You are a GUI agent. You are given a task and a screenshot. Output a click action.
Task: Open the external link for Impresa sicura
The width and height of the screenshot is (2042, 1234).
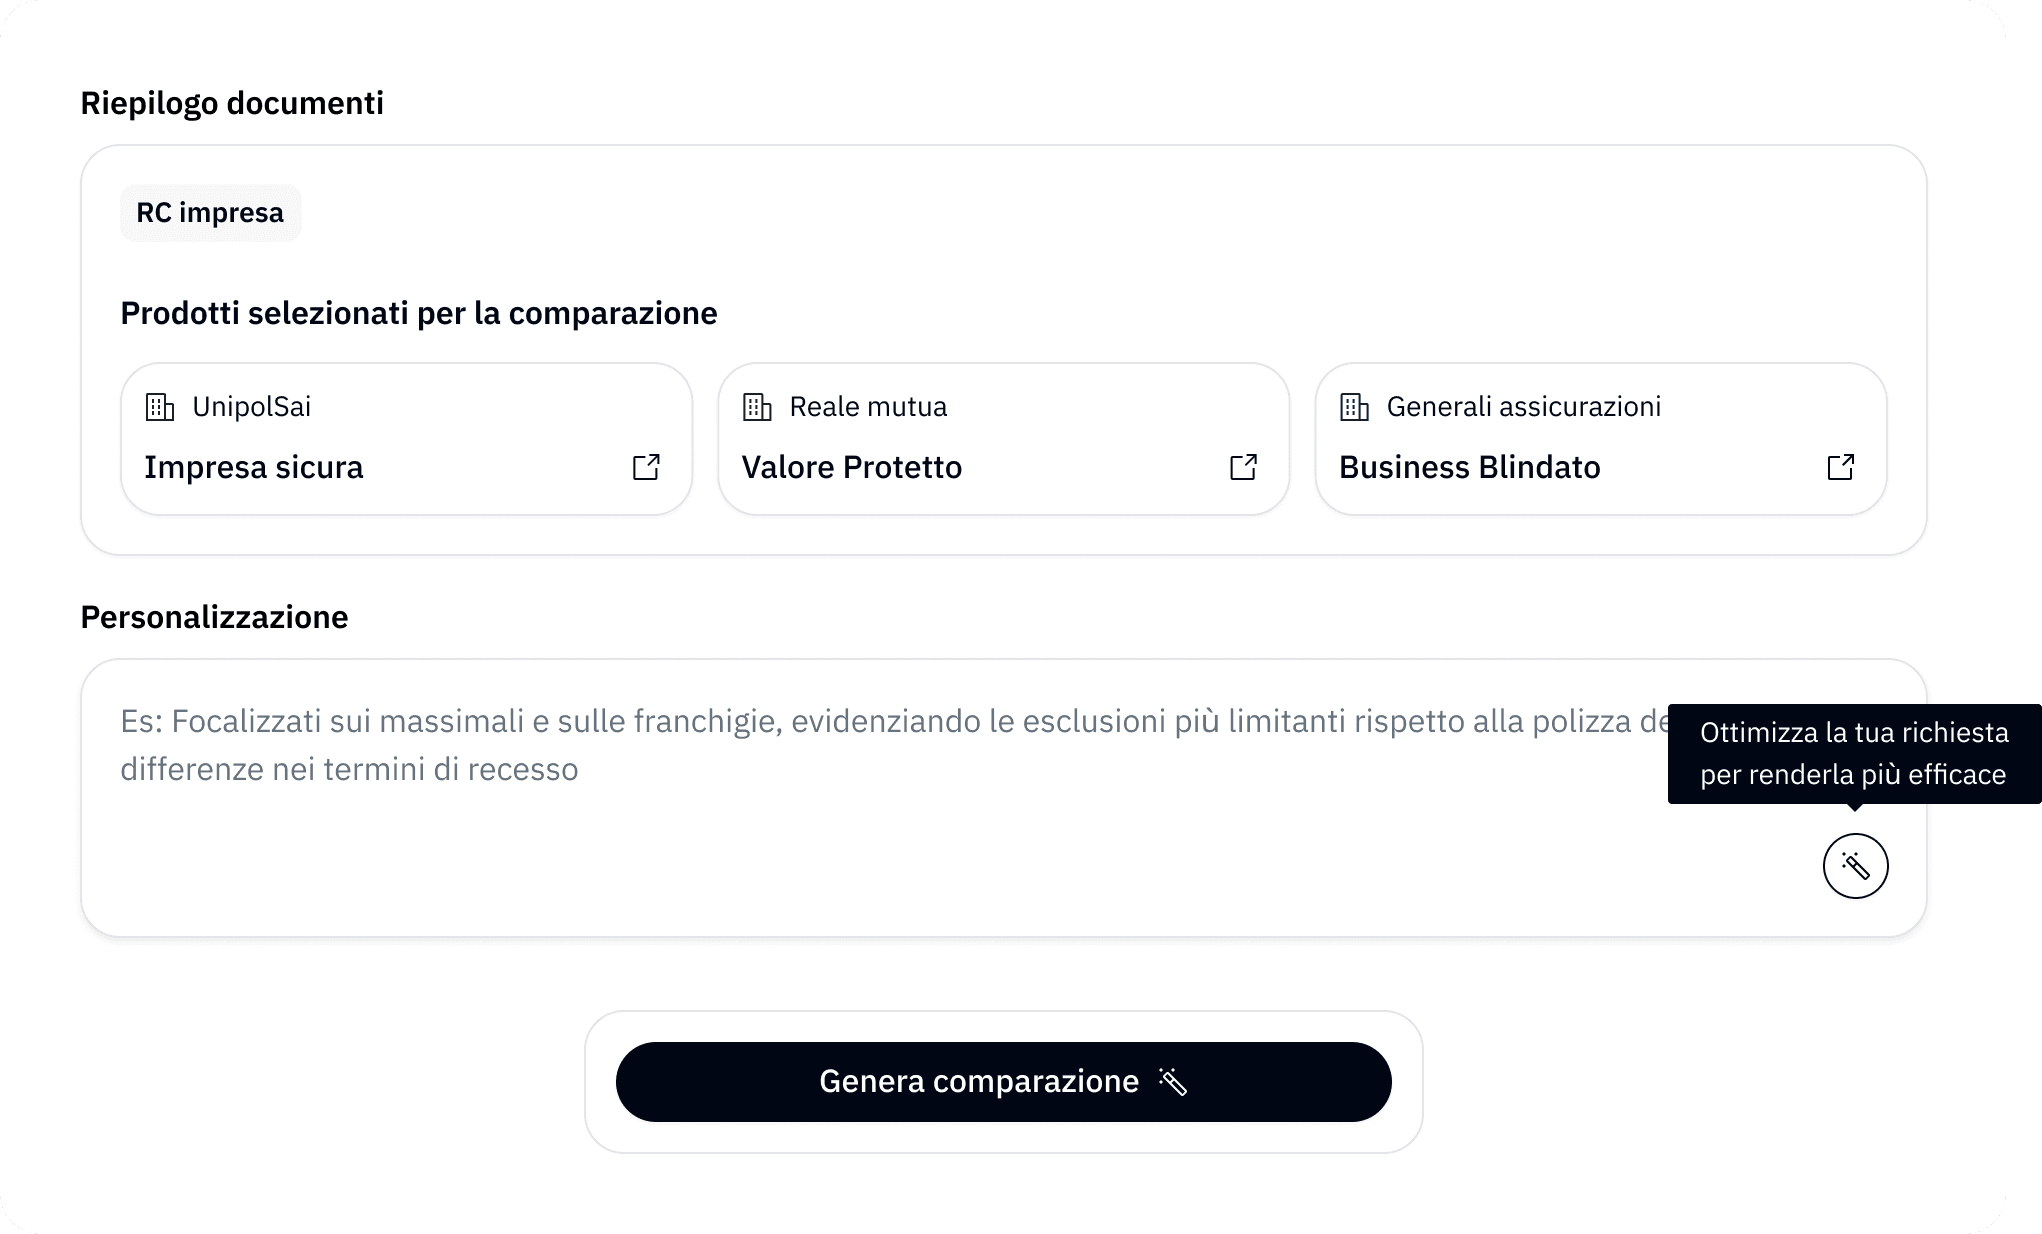647,466
